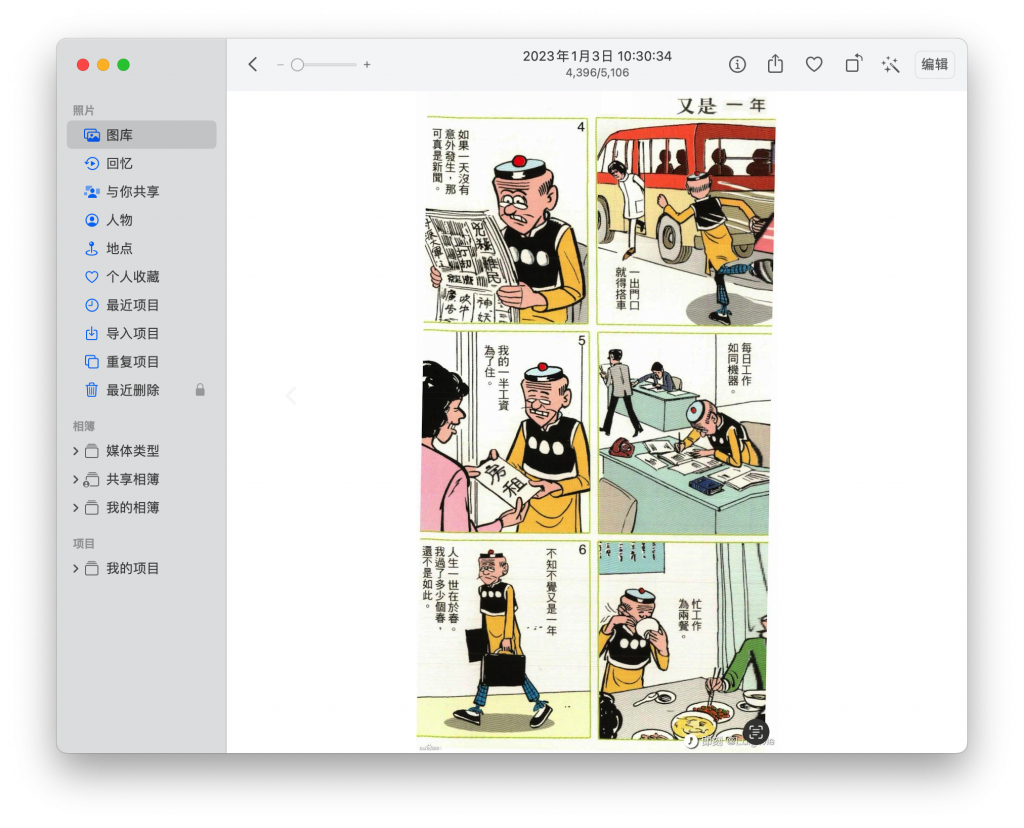The width and height of the screenshot is (1024, 828).
Task: Apply auto enhance with magic wand icon
Action: coord(890,65)
